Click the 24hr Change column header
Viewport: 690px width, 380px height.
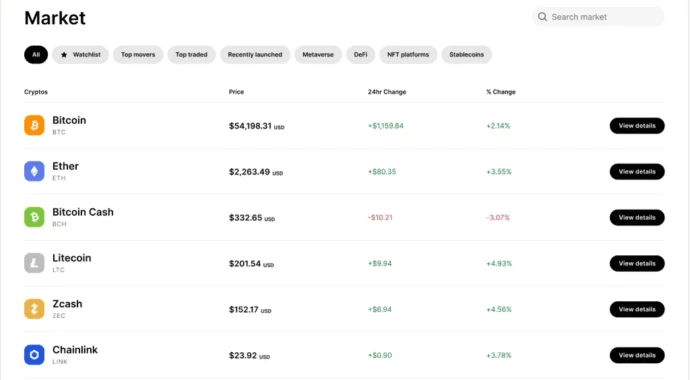(x=387, y=92)
